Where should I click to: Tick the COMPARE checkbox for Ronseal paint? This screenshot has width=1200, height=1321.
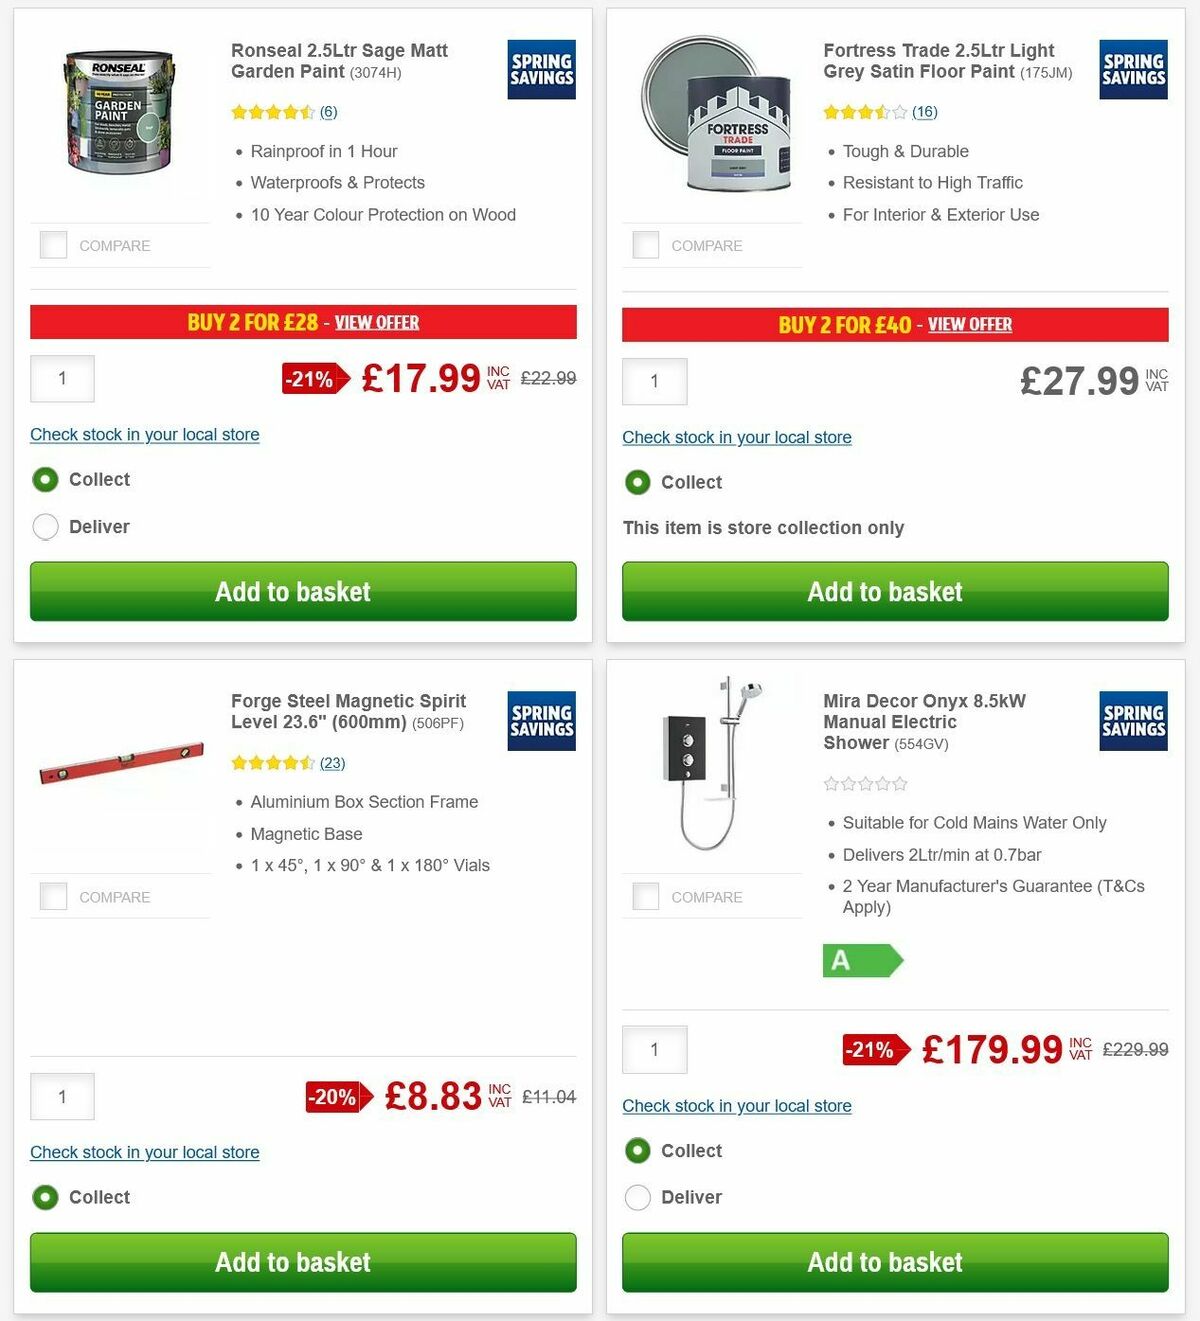click(x=53, y=244)
